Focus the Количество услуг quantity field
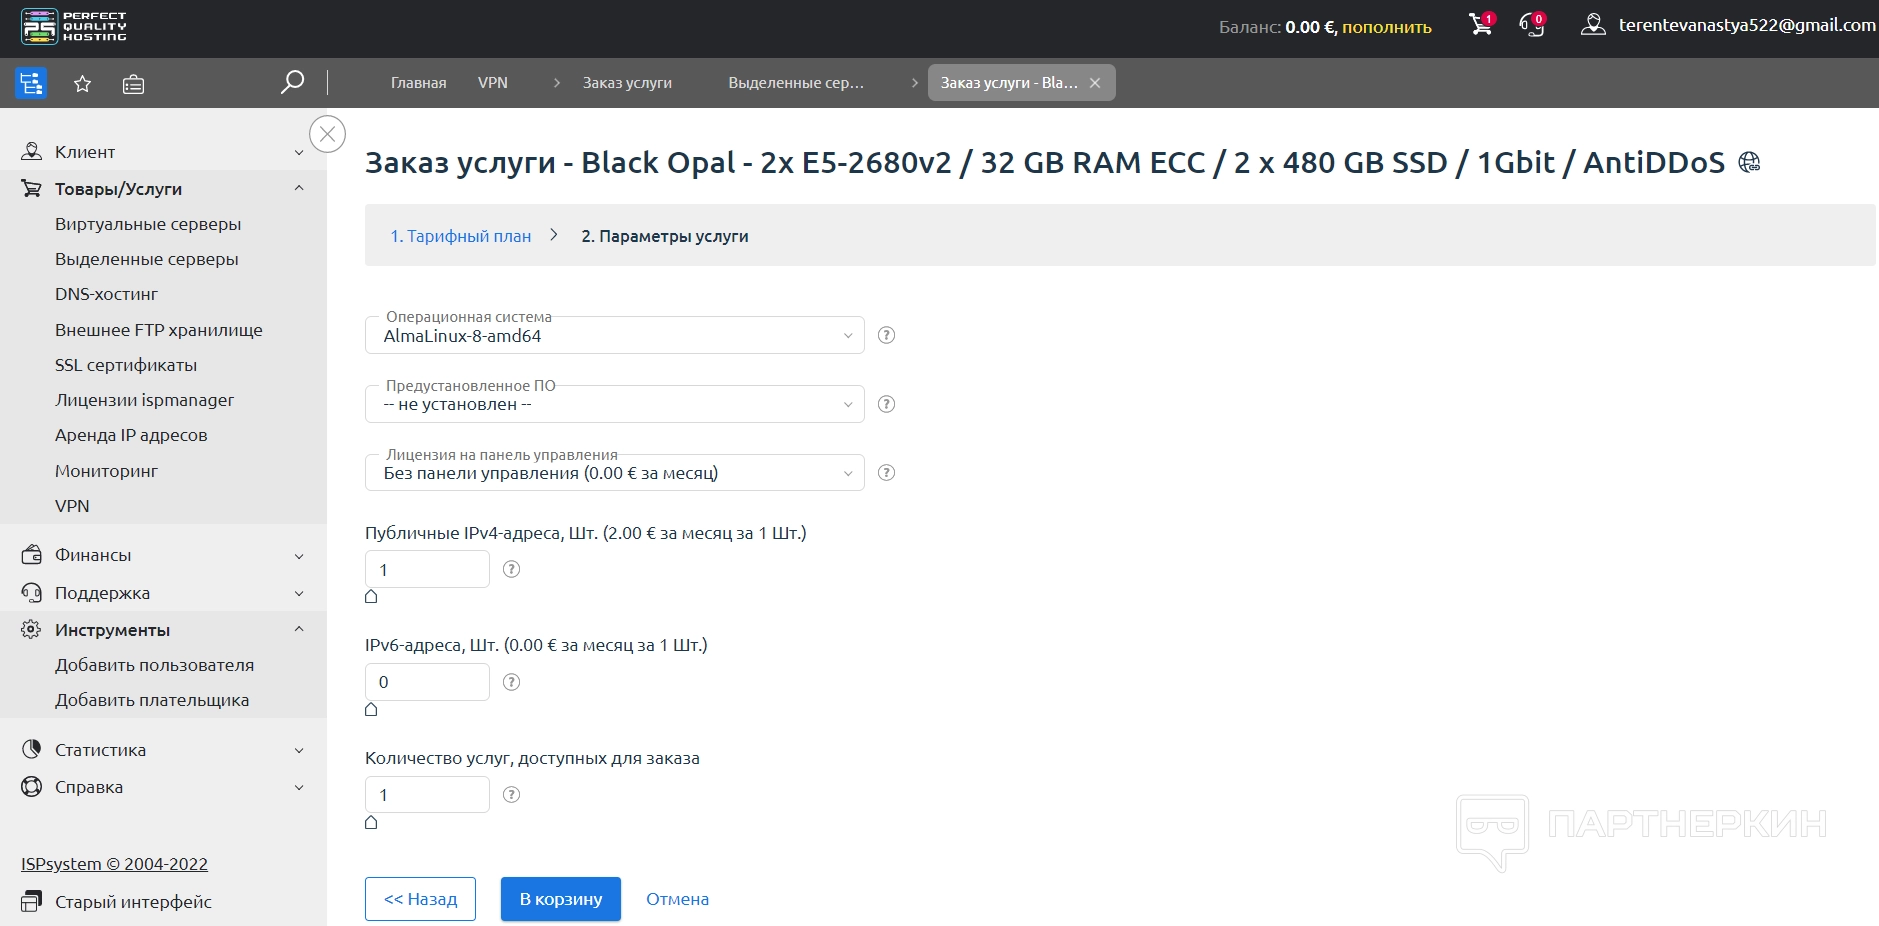Viewport: 1879px width, 926px height. [427, 795]
